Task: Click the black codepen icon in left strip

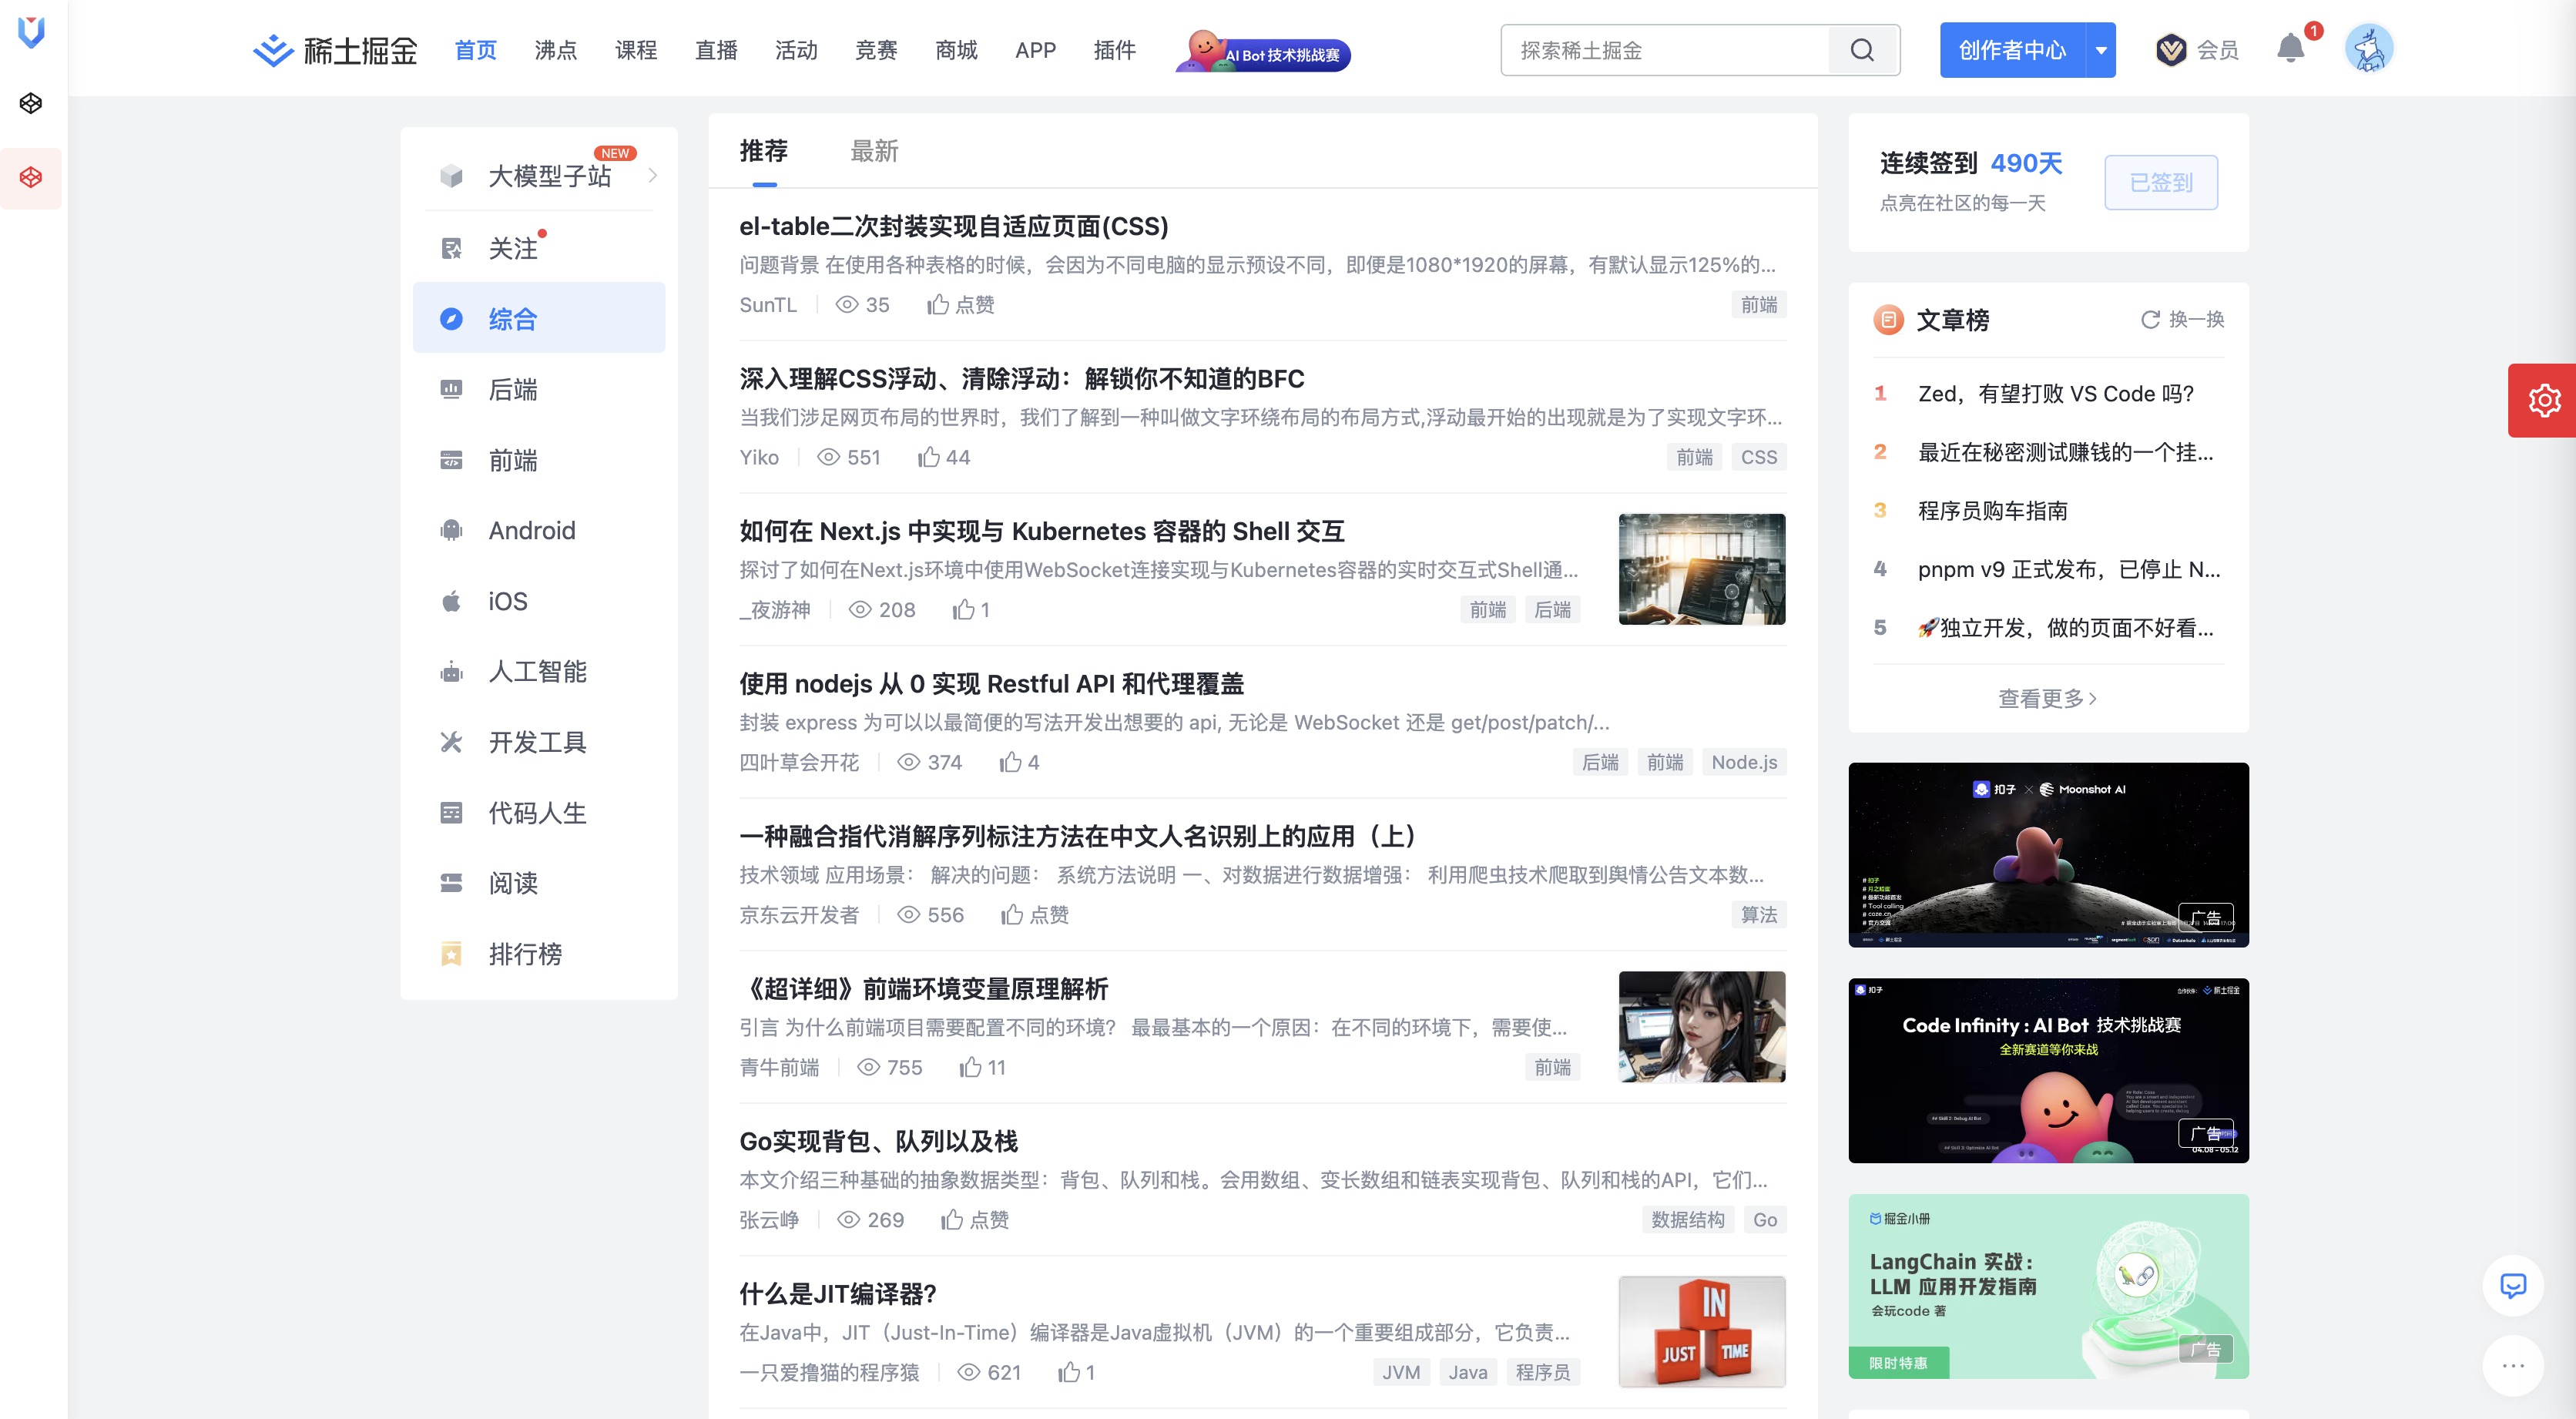Action: point(31,103)
